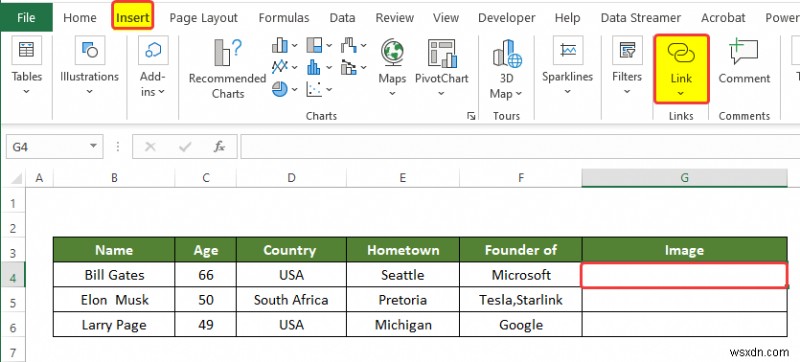Select the Image header cell
Screen dimensions: 800x362
click(684, 250)
